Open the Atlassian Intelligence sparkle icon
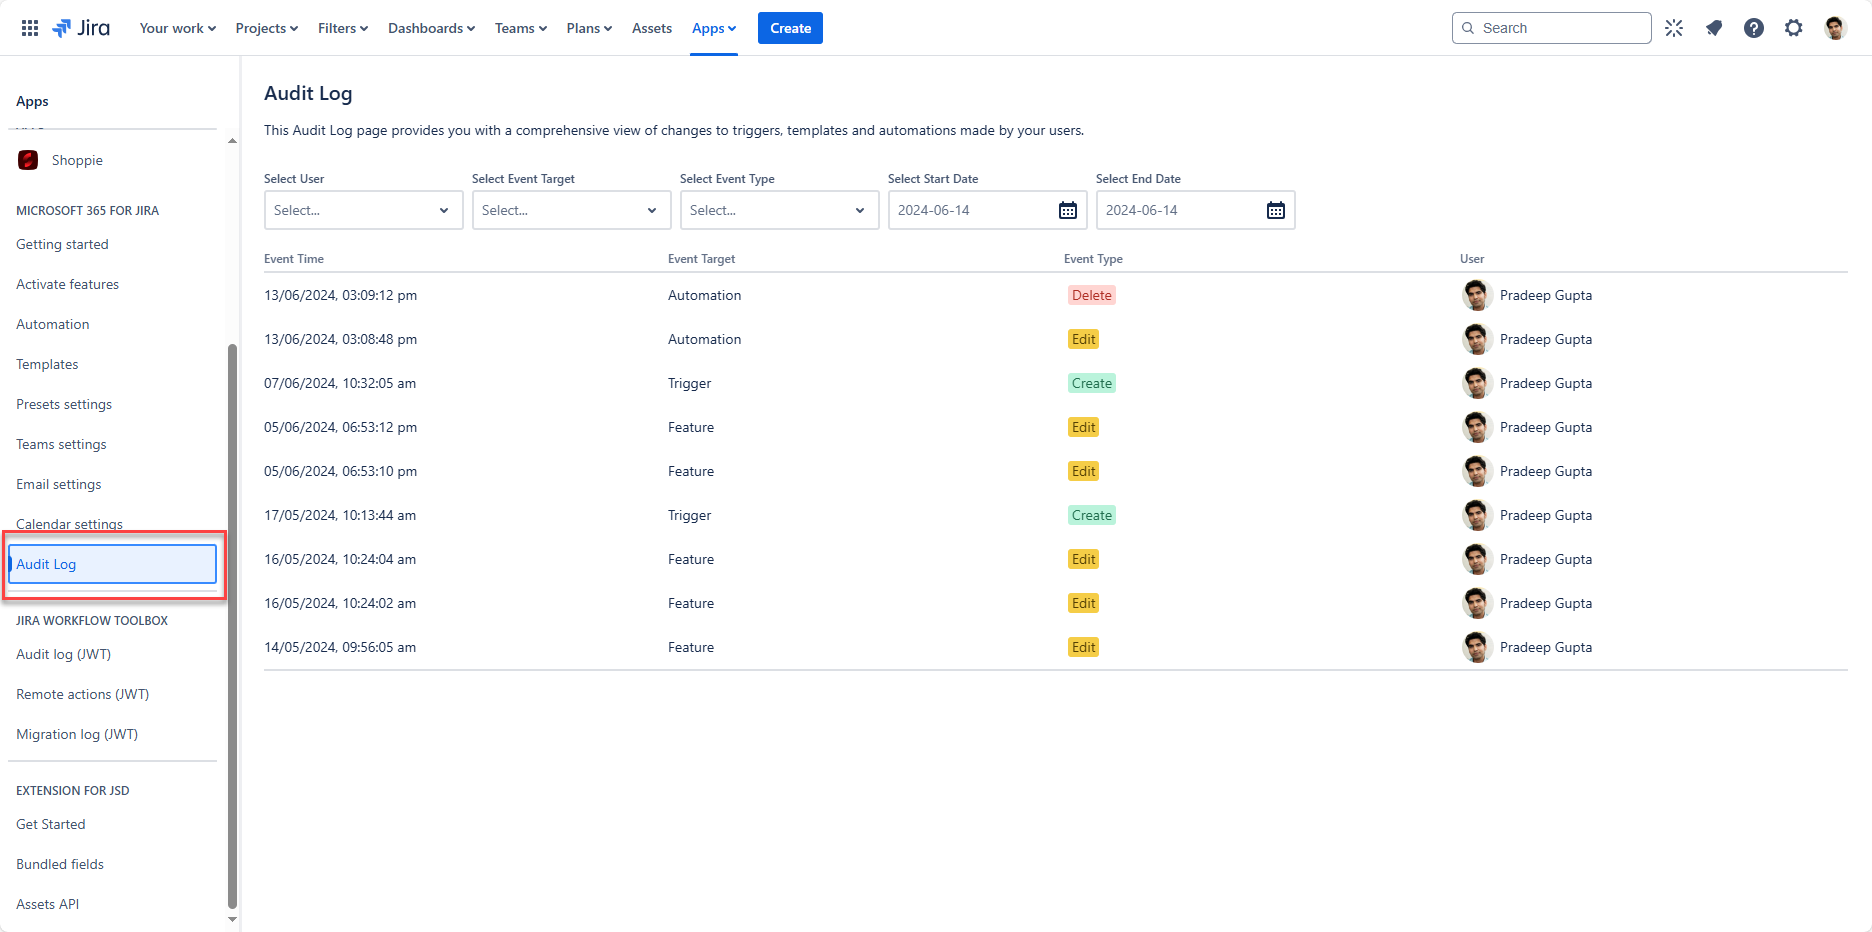 coord(1674,28)
